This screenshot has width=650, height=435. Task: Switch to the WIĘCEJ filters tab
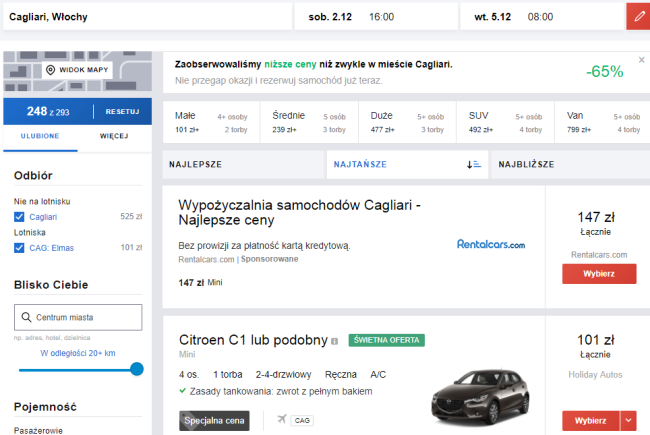pos(114,136)
